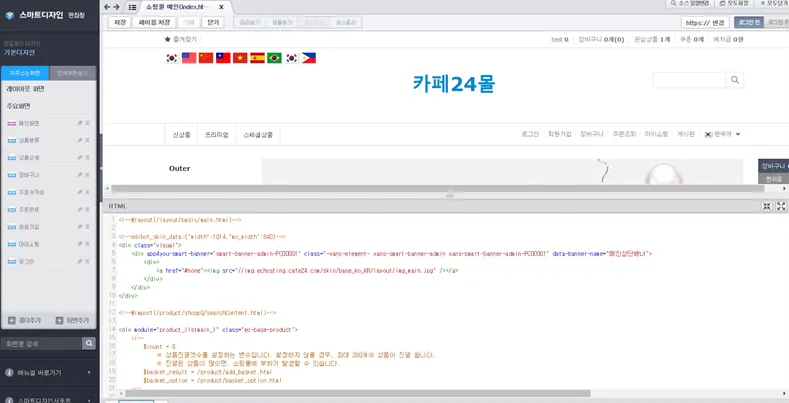Screen dimensions: 789x403
Task: Open the 메인화면 screen in the sidebar
Action: [29, 123]
